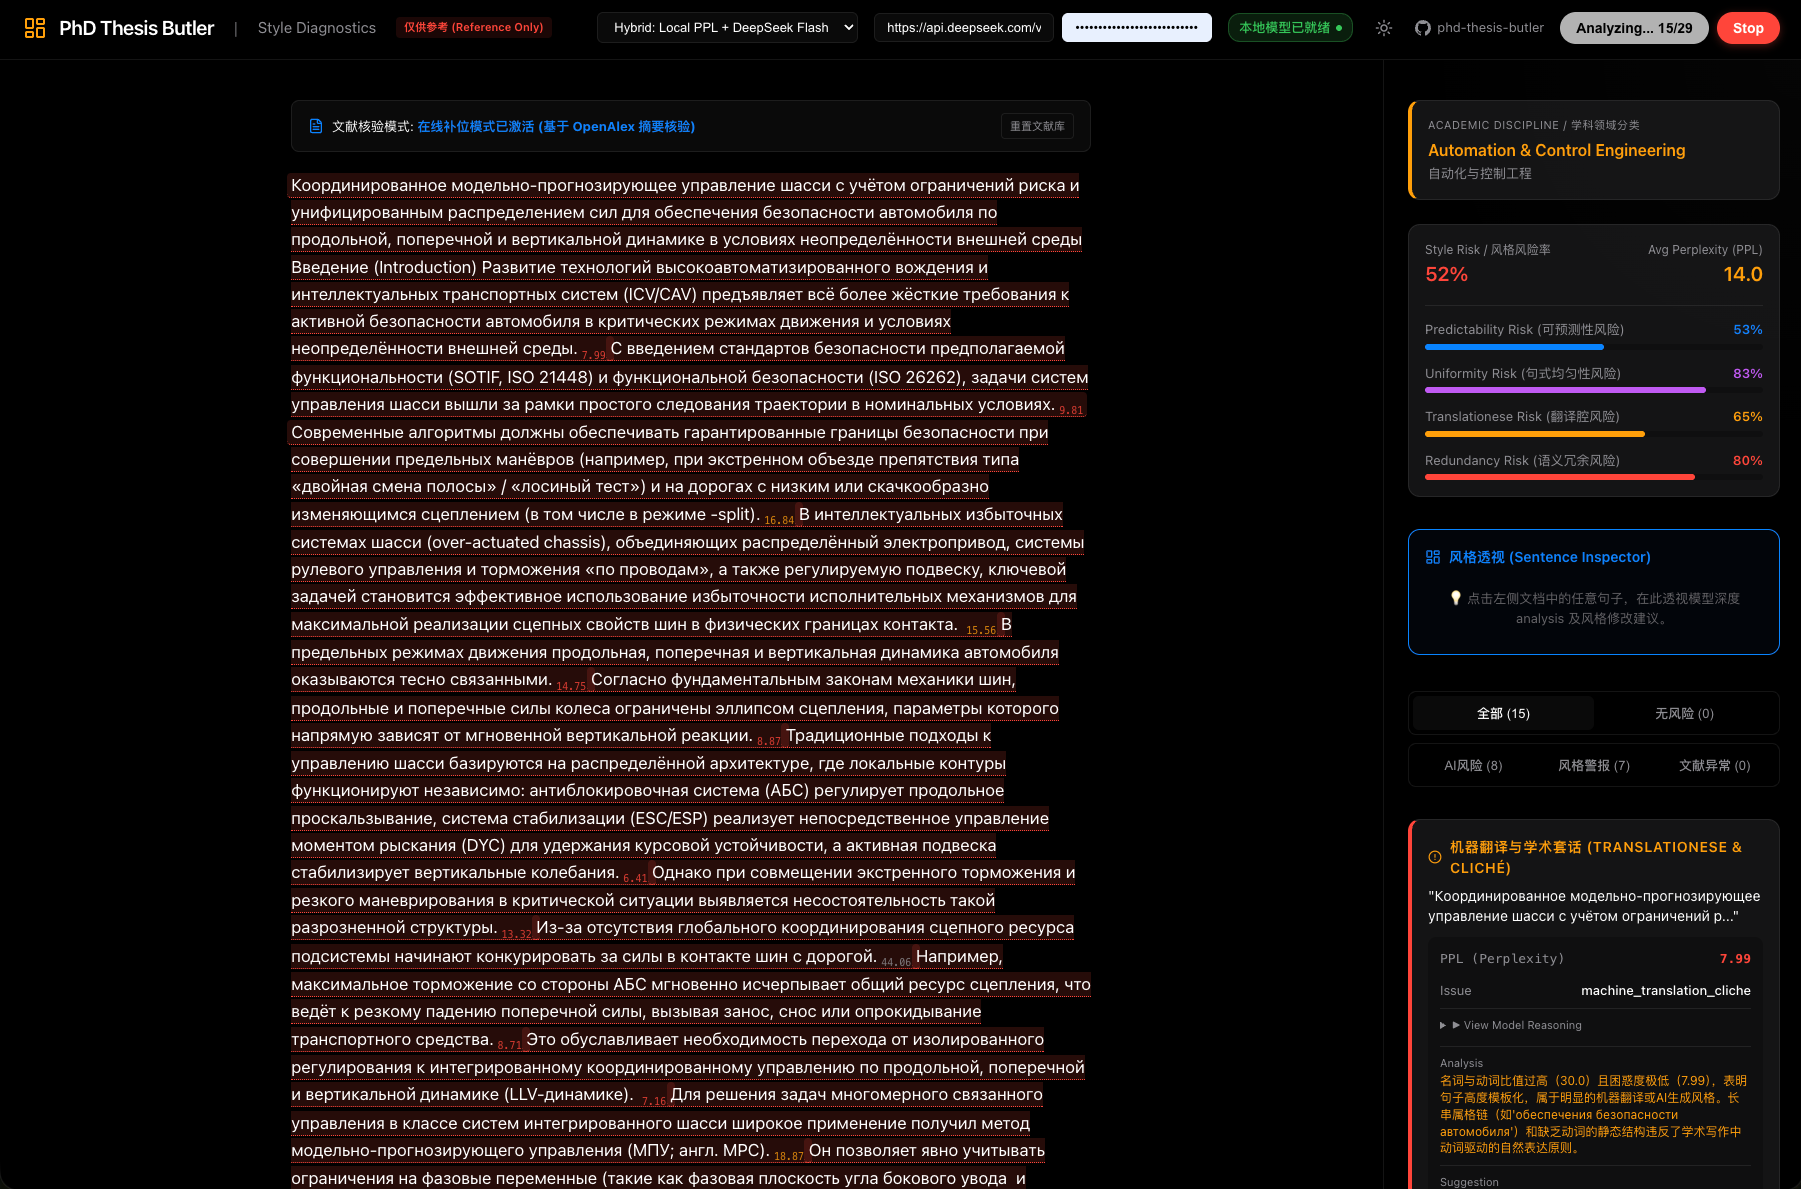Click the 52% style risk value
Screen dimensions: 1801x1189
(x=1446, y=274)
